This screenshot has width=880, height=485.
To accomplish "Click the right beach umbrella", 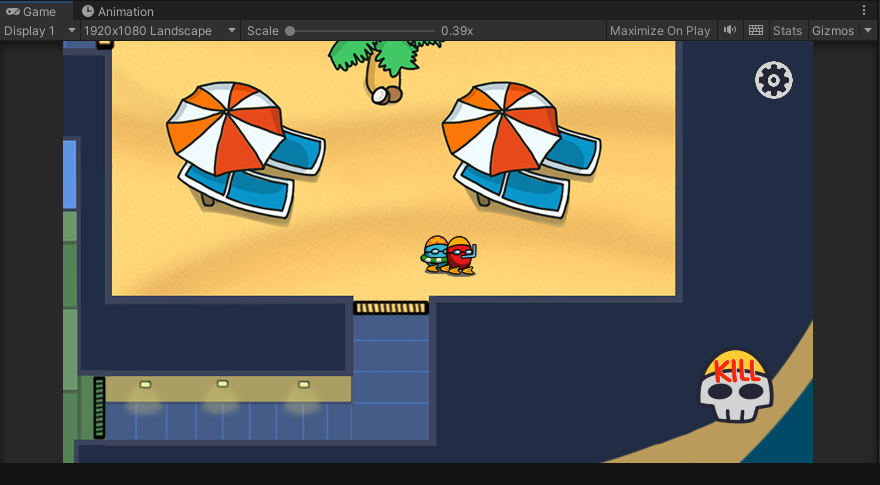I will click(501, 129).
